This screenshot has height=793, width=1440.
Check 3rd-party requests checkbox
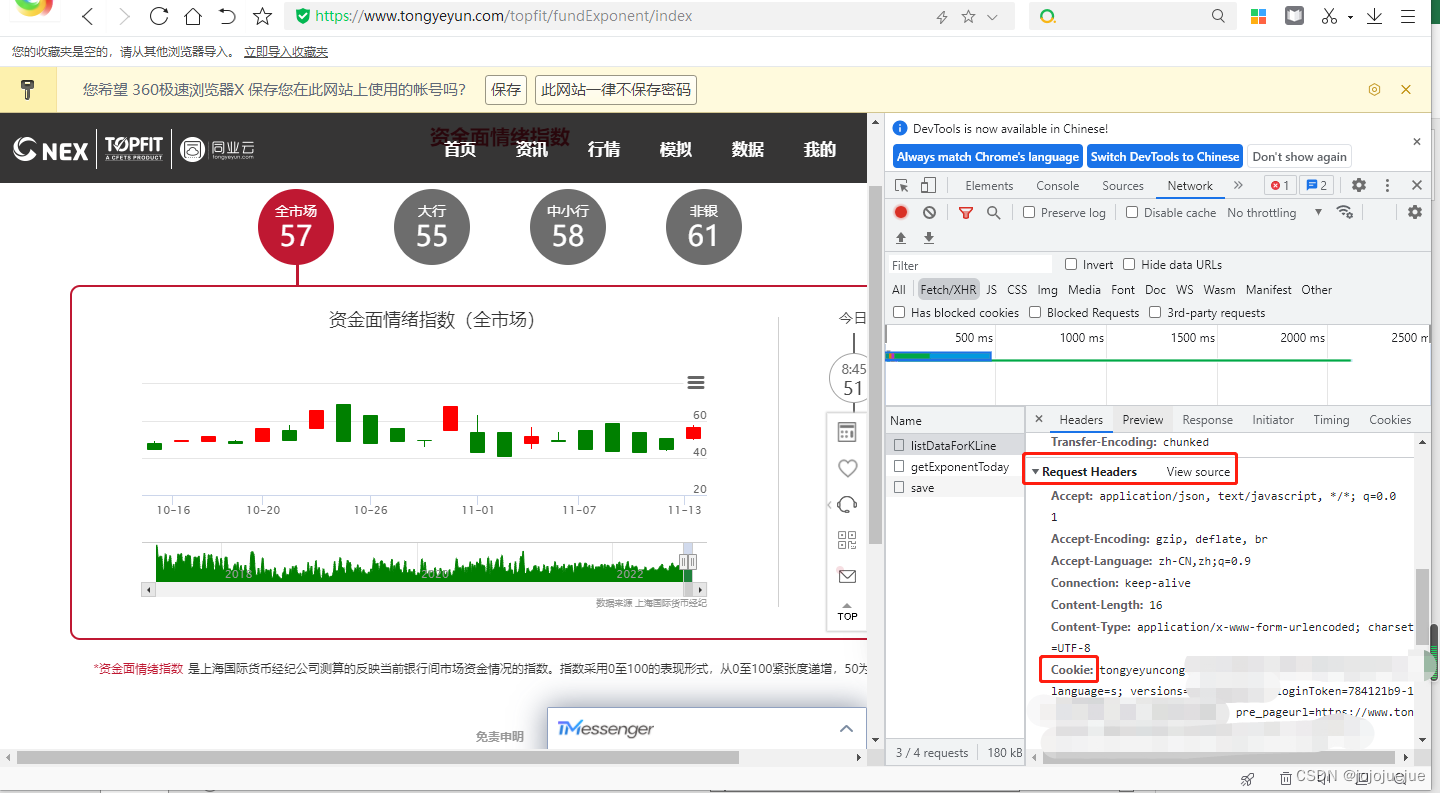[x=1155, y=312]
